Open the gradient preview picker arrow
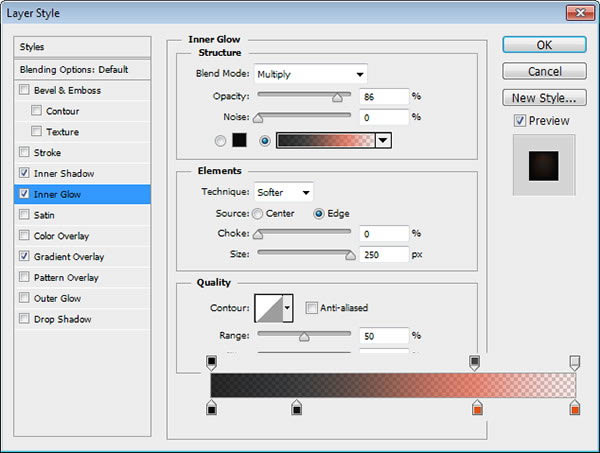This screenshot has width=600, height=453. tap(383, 140)
